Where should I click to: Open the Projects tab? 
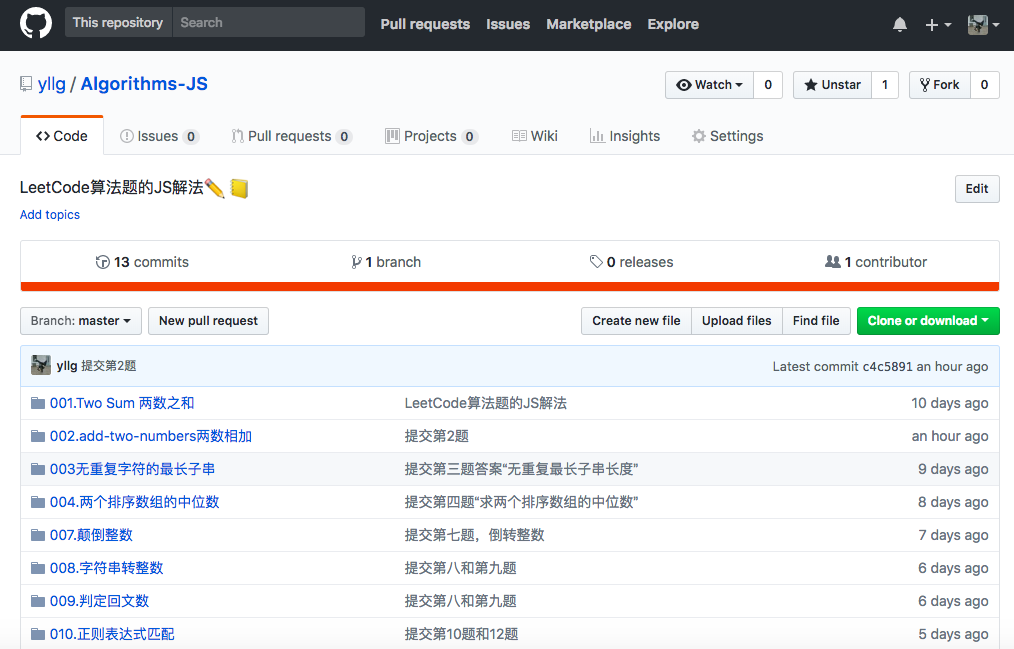point(431,136)
